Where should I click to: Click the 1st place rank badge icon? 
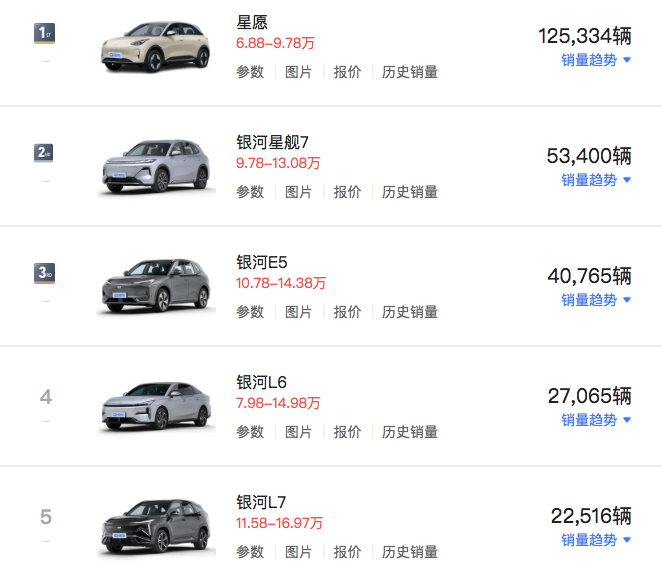pos(44,33)
